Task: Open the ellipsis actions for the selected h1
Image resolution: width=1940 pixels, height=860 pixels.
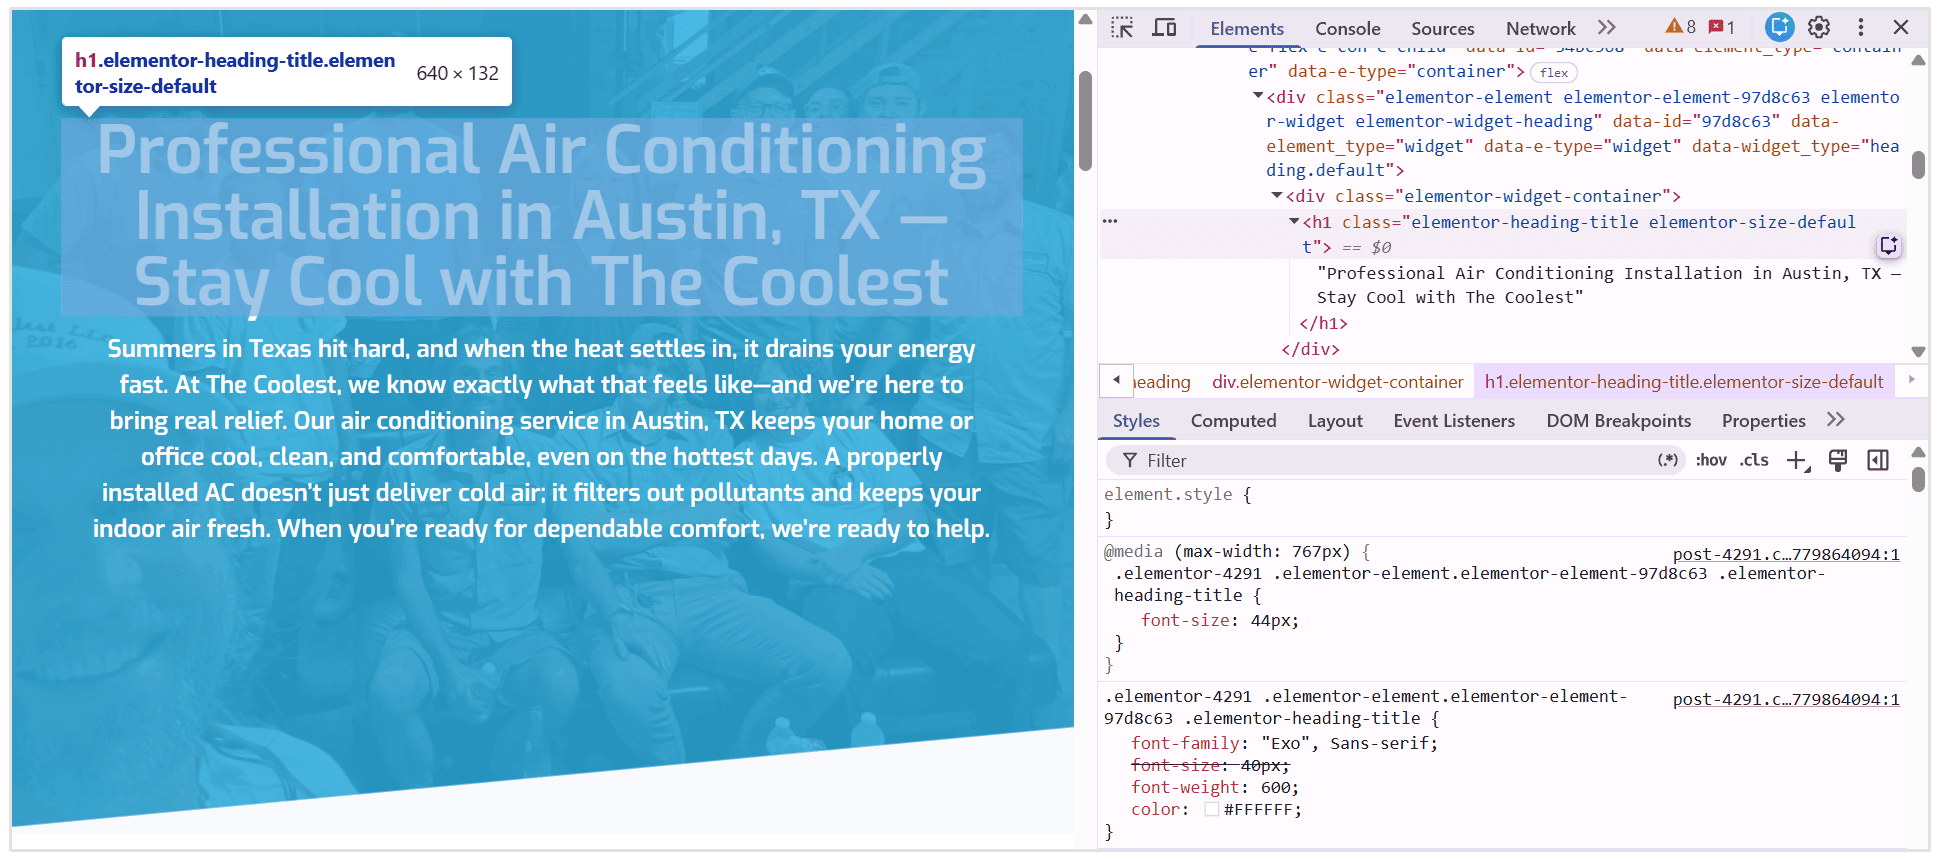Action: pos(1110,221)
